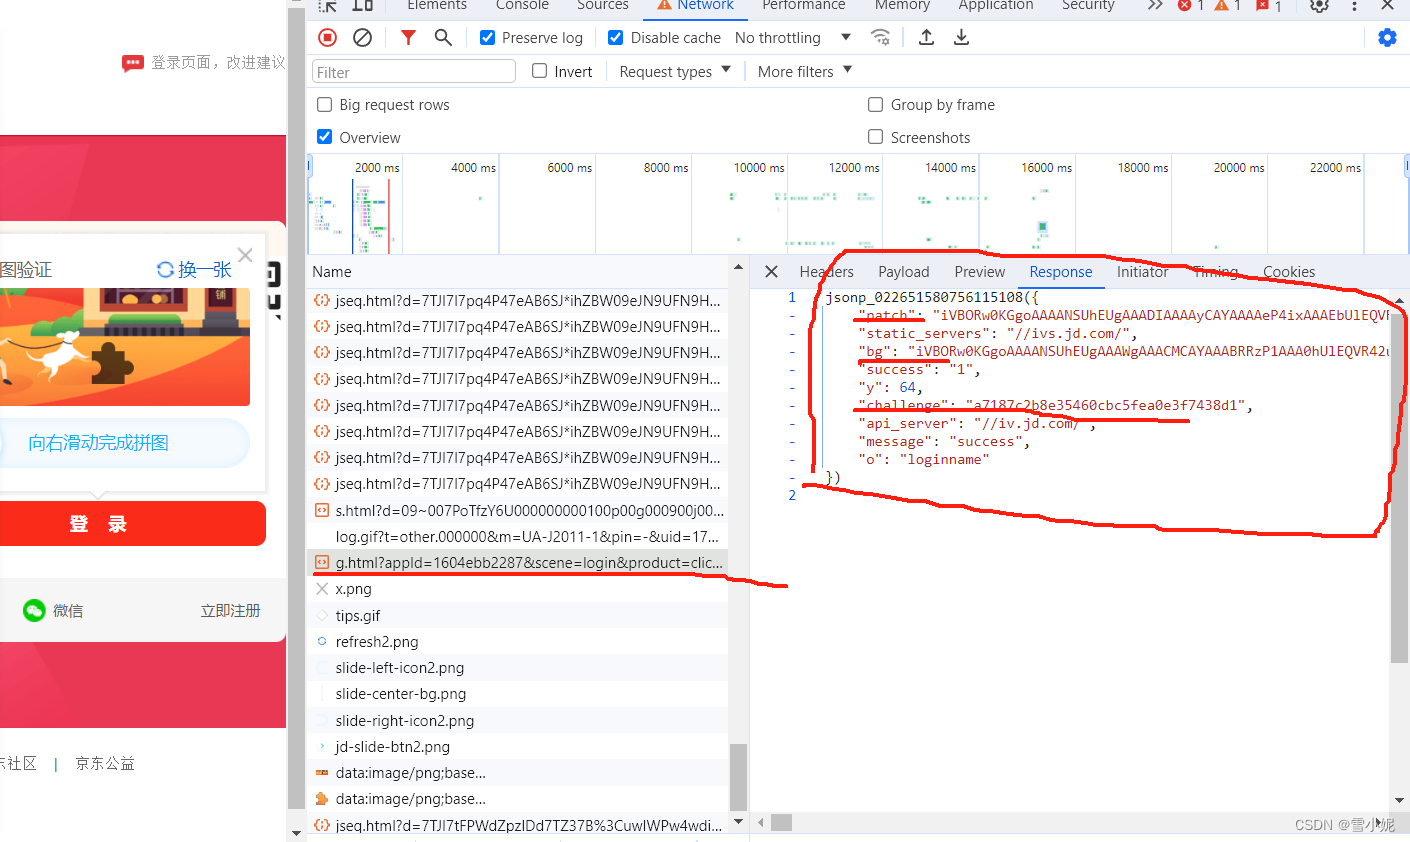Screen dimensions: 1410x842
Task: Open the Cookies tab
Action: [1288, 271]
